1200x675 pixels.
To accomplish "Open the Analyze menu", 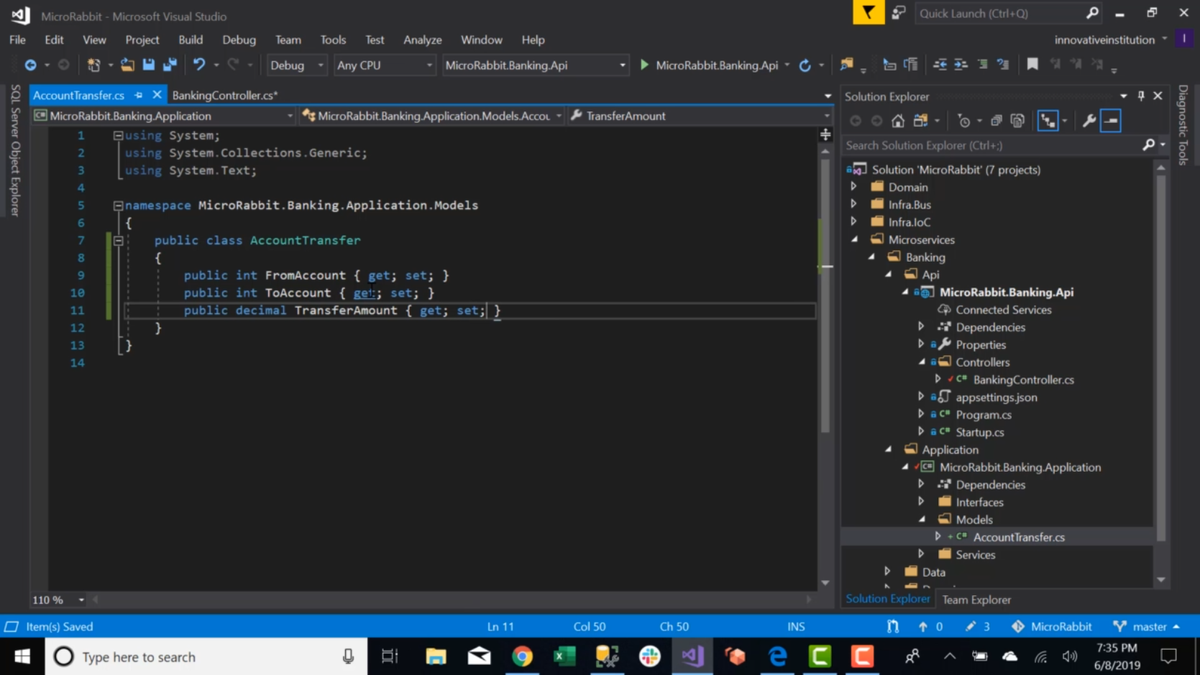I will (422, 40).
